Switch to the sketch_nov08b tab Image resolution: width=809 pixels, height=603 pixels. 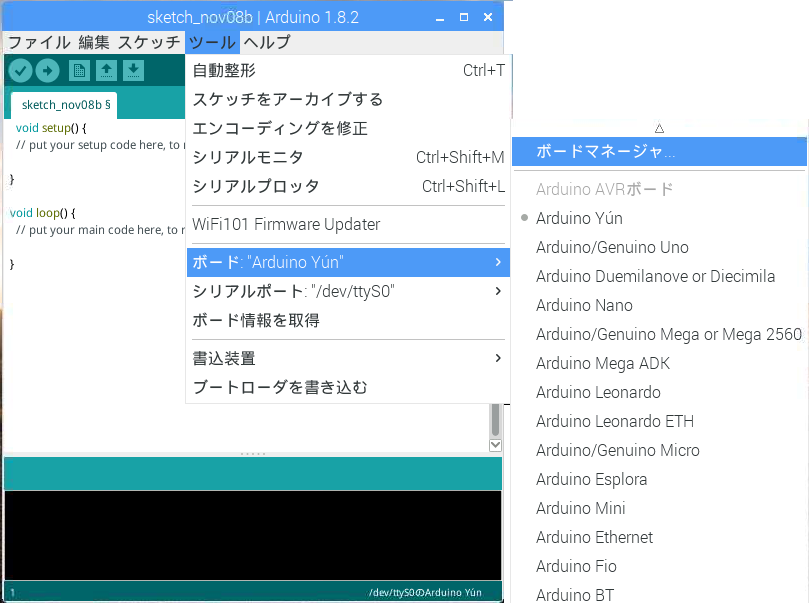pyautogui.click(x=64, y=105)
